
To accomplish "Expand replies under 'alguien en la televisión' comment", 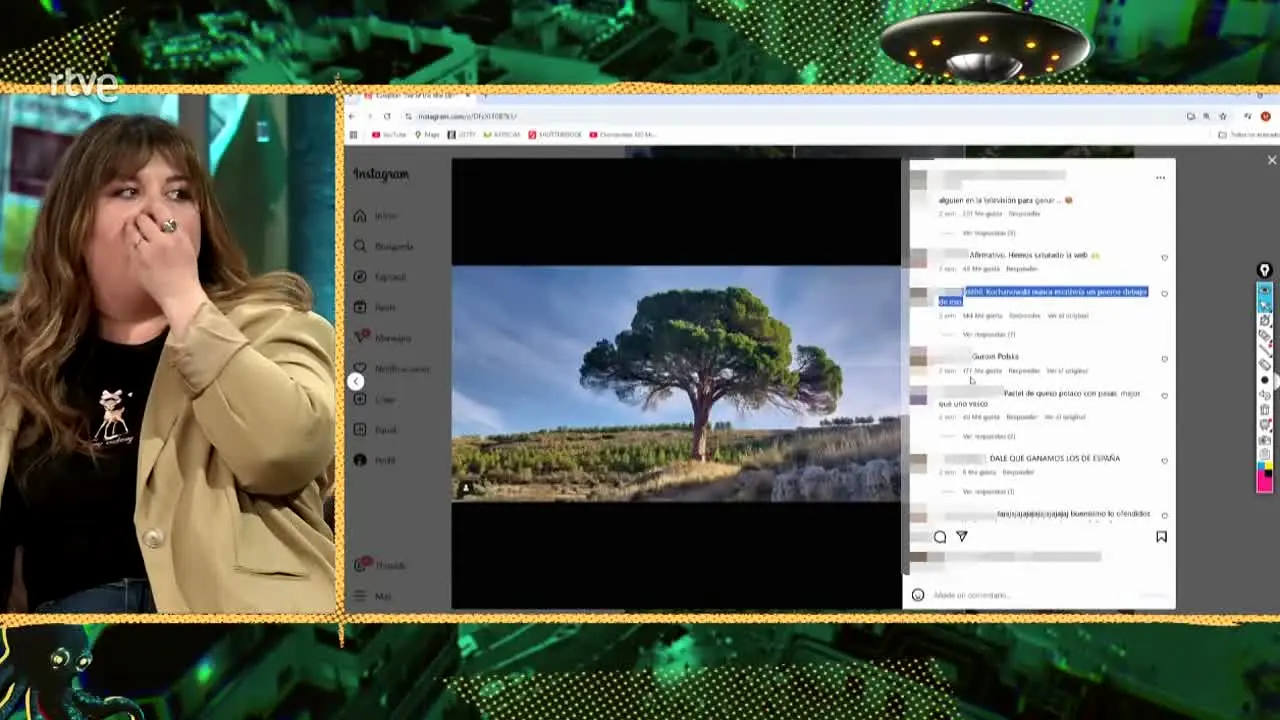I will (x=988, y=233).
